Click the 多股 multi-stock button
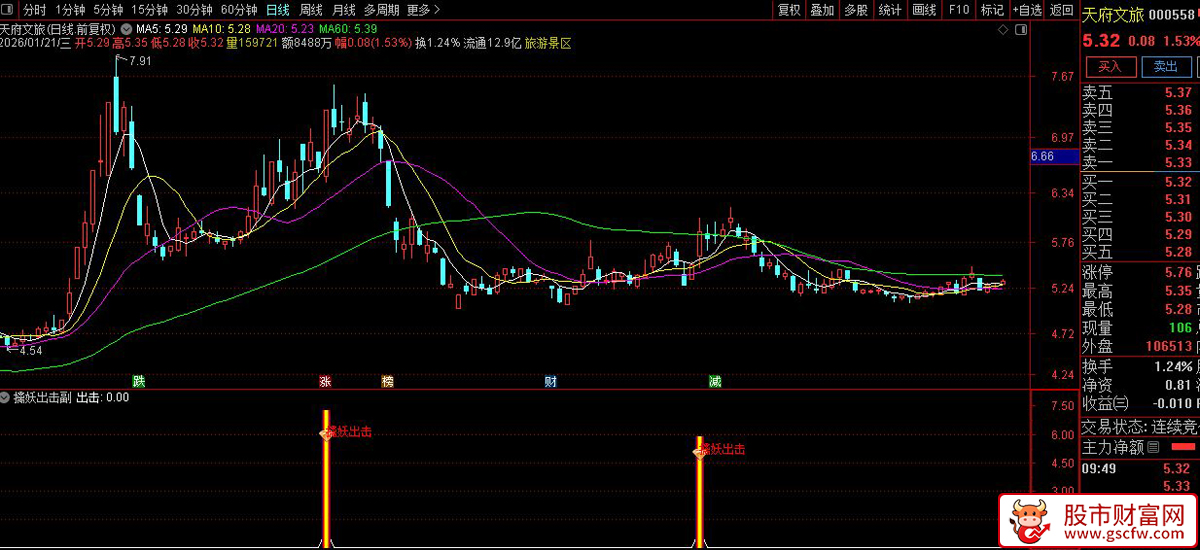1200x550 pixels. pyautogui.click(x=855, y=10)
